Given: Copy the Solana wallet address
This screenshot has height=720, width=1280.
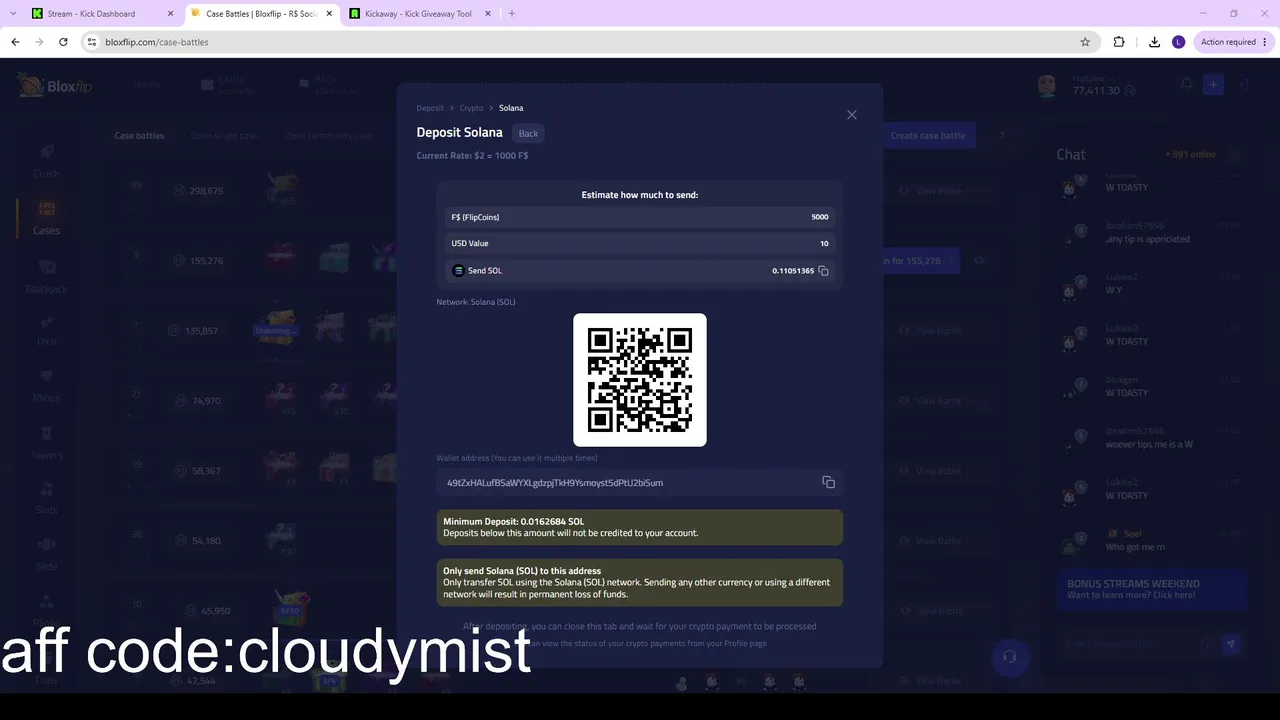Looking at the screenshot, I should click(x=828, y=482).
